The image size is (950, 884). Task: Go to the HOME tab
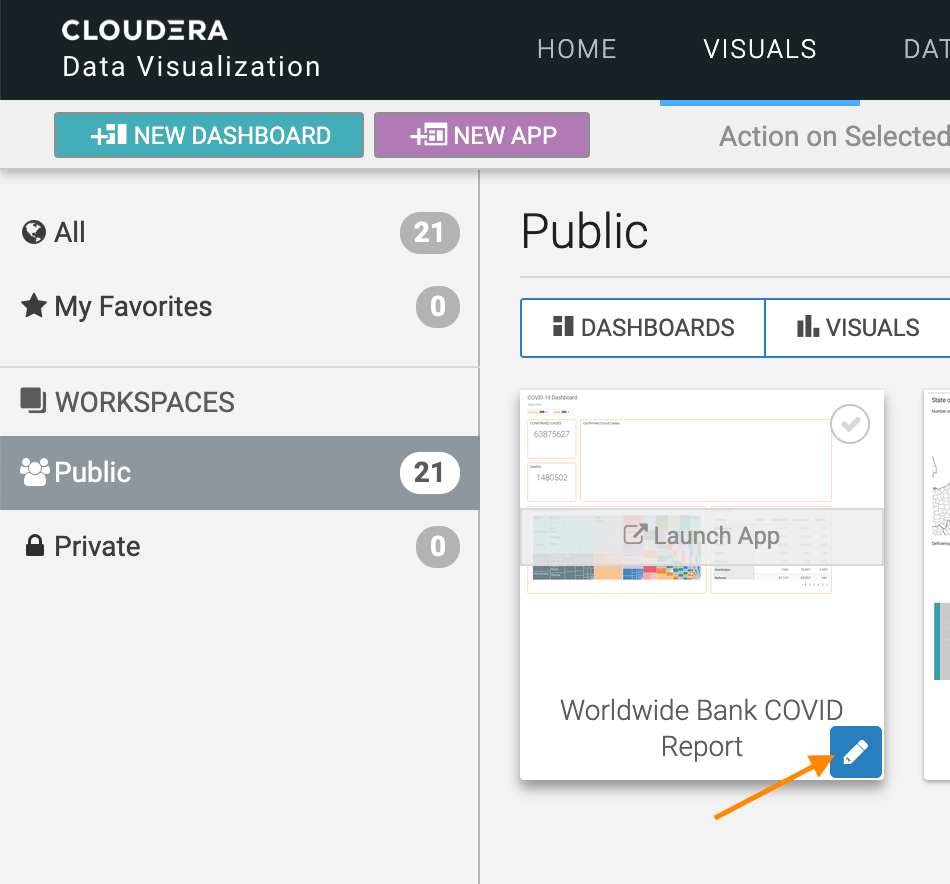click(577, 49)
